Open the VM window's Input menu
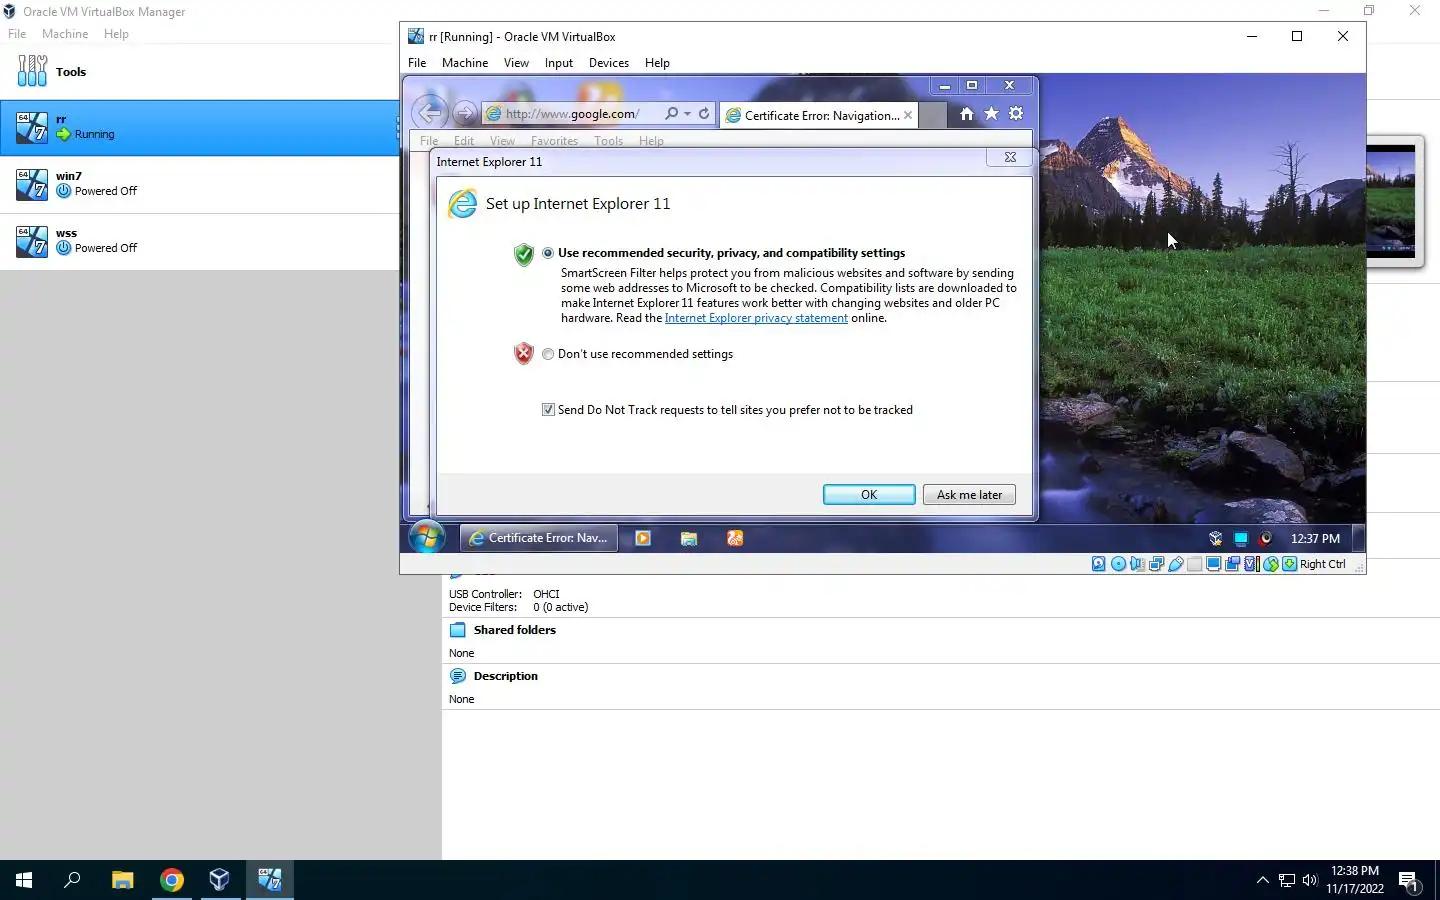The width and height of the screenshot is (1440, 900). coord(559,62)
